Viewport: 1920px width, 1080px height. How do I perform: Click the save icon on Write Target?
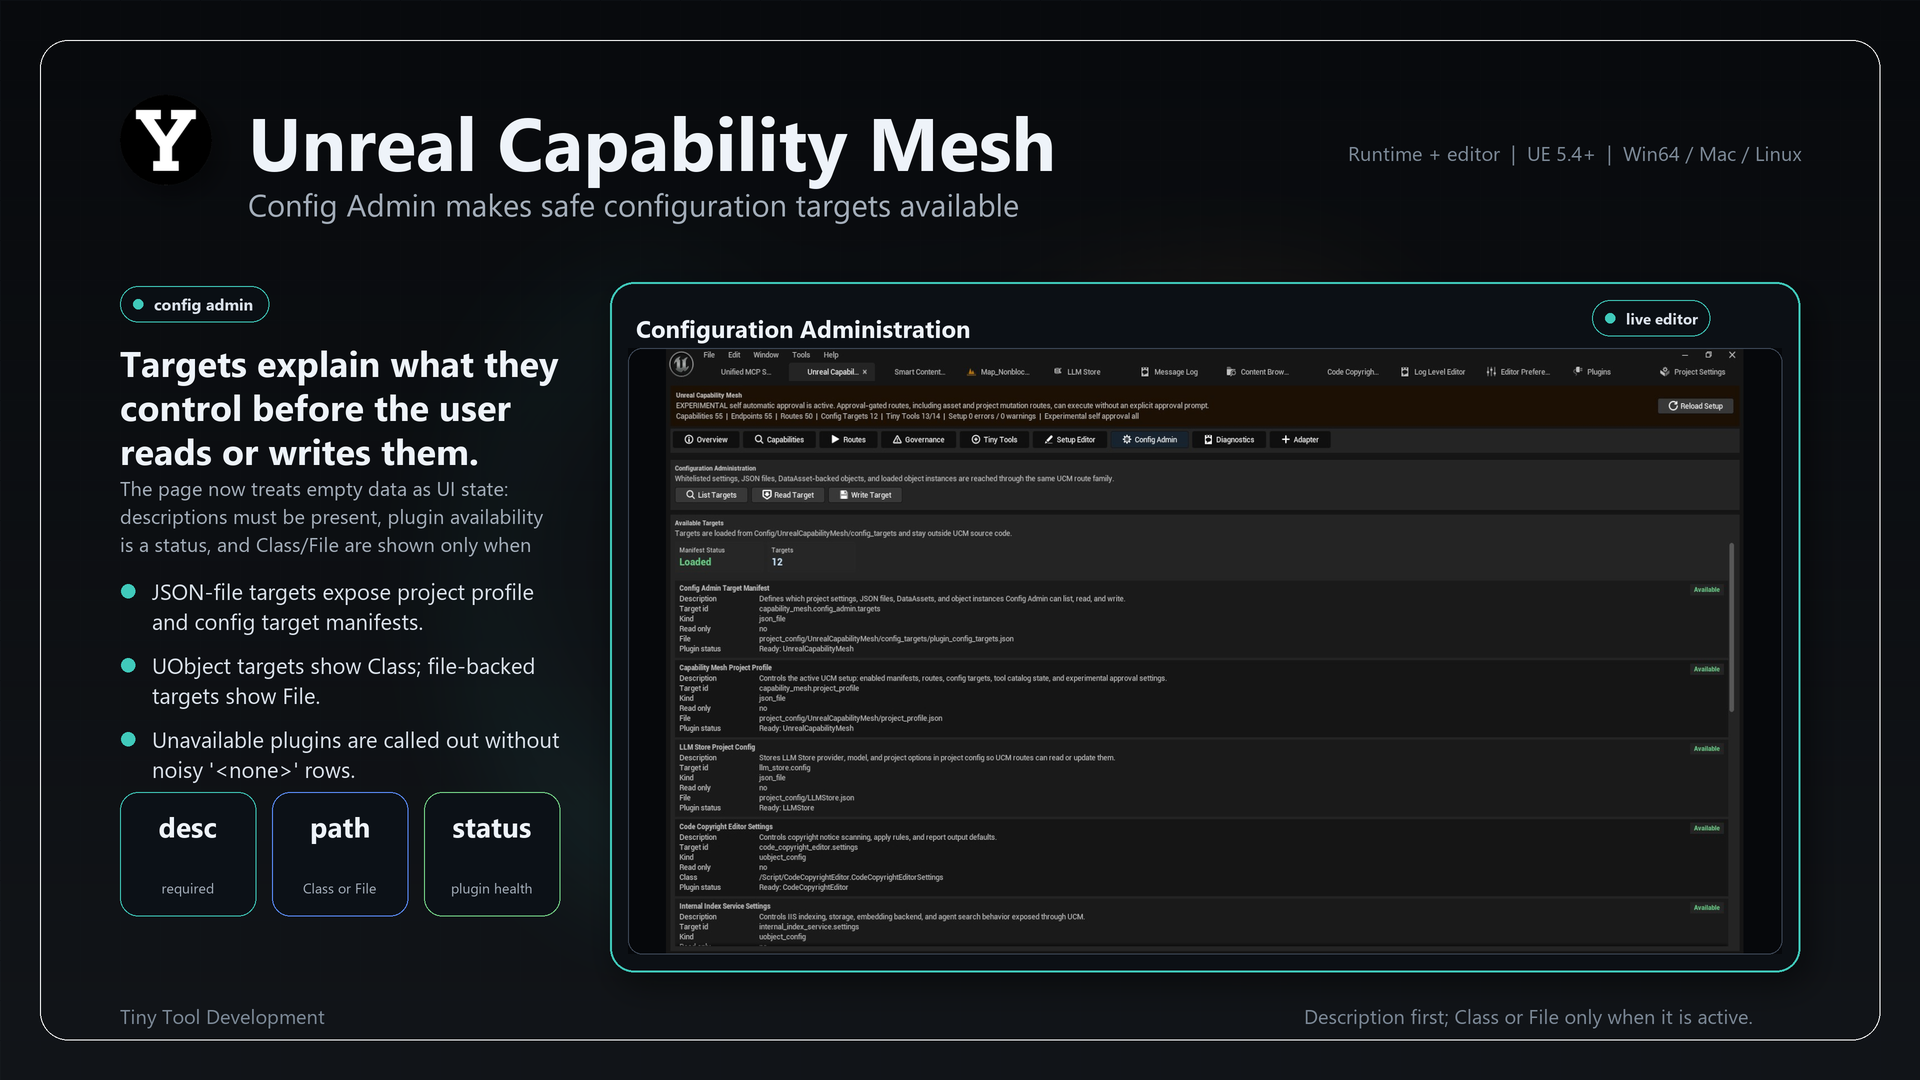[x=844, y=495]
